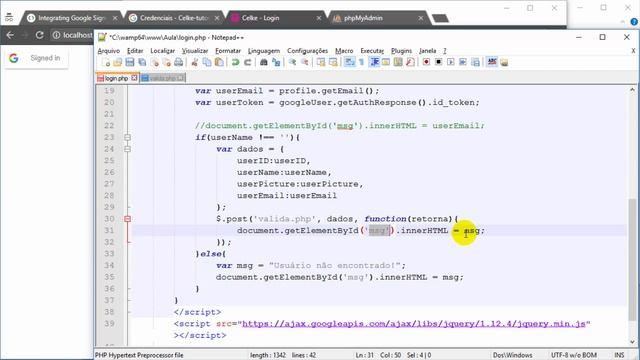This screenshot has width=640, height=360.
Task: Click the Paste toolbar icon
Action: pyautogui.click(x=219, y=62)
